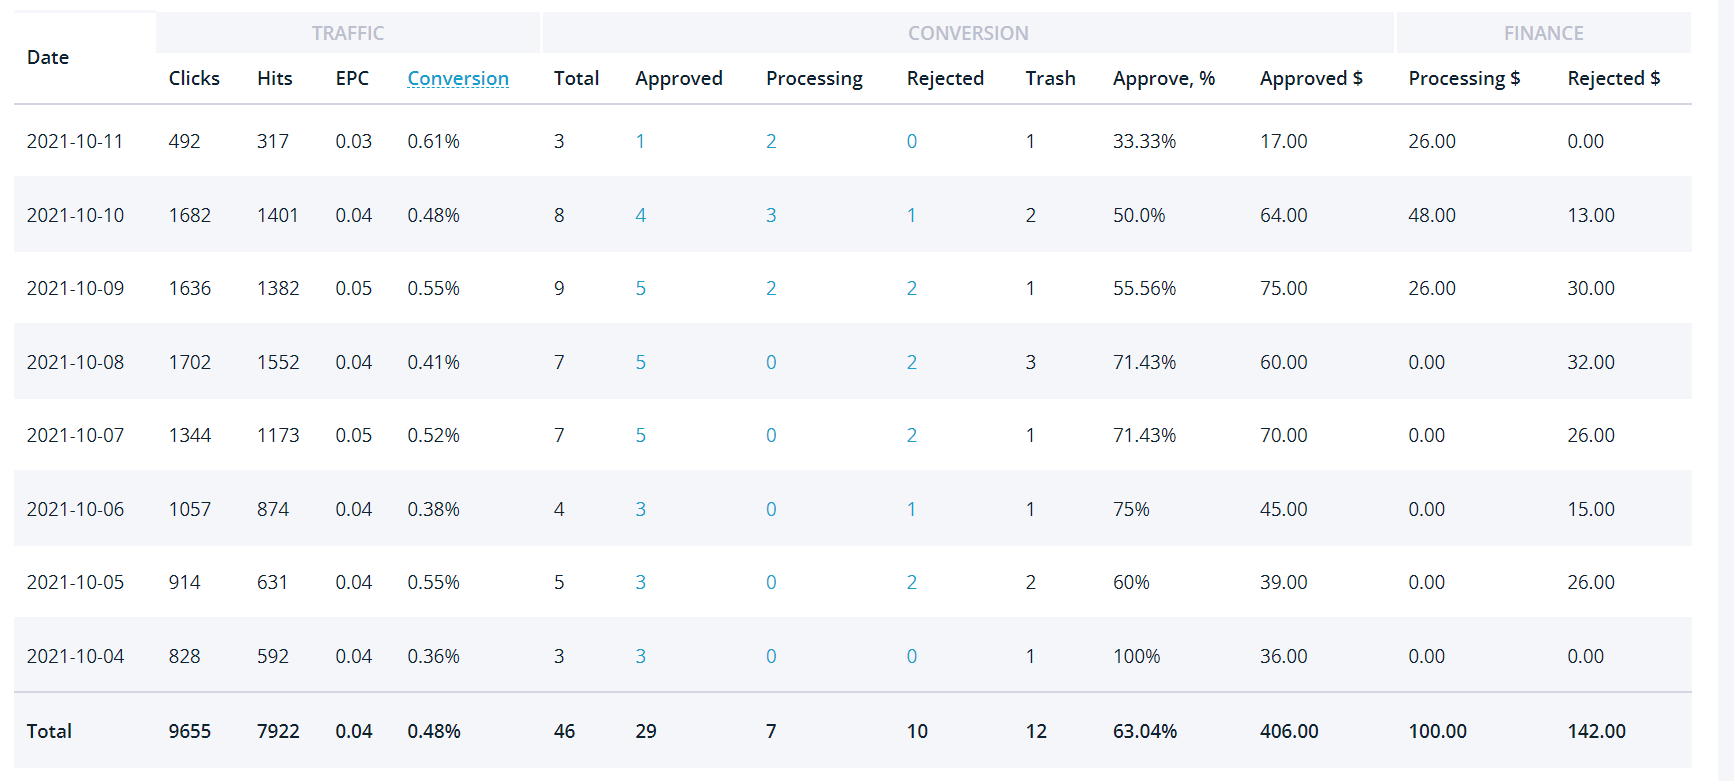Open Rejected count link for 2021-10-10
Viewport: 1734px width, 781px height.
click(911, 215)
